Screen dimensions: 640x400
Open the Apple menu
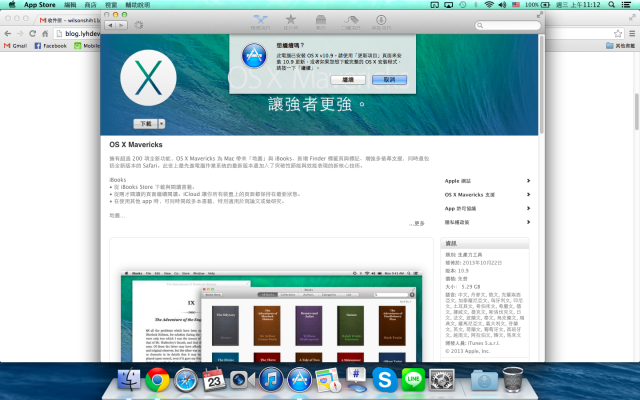(12, 5)
